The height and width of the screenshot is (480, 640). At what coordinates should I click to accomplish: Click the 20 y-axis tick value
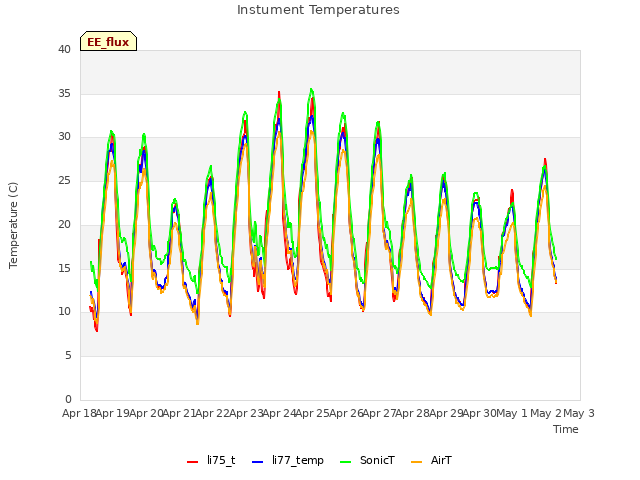[64, 224]
